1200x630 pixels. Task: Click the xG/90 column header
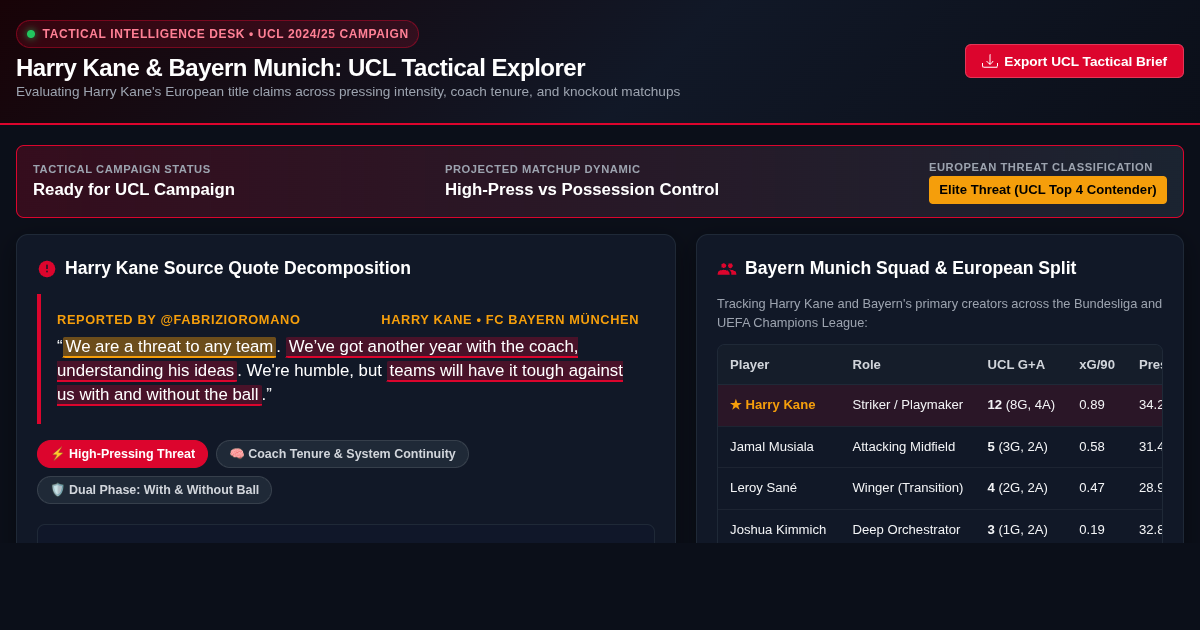coord(1097,365)
